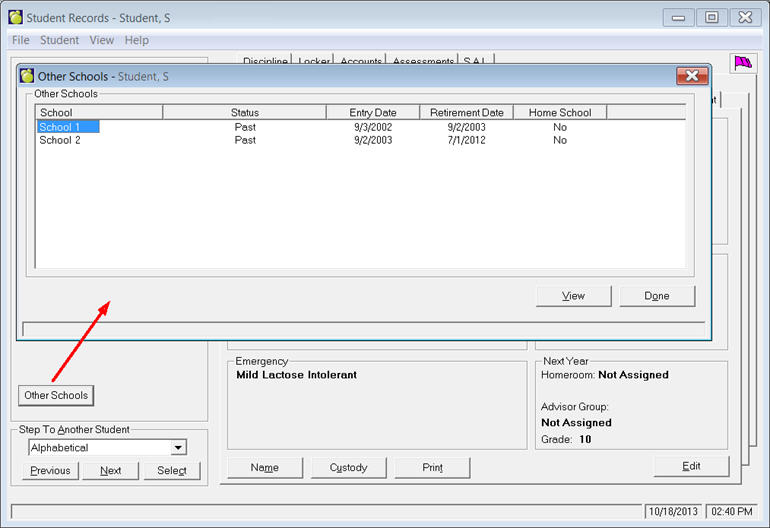Image resolution: width=770 pixels, height=528 pixels.
Task: Click the pink flag icon
Action: pyautogui.click(x=742, y=63)
